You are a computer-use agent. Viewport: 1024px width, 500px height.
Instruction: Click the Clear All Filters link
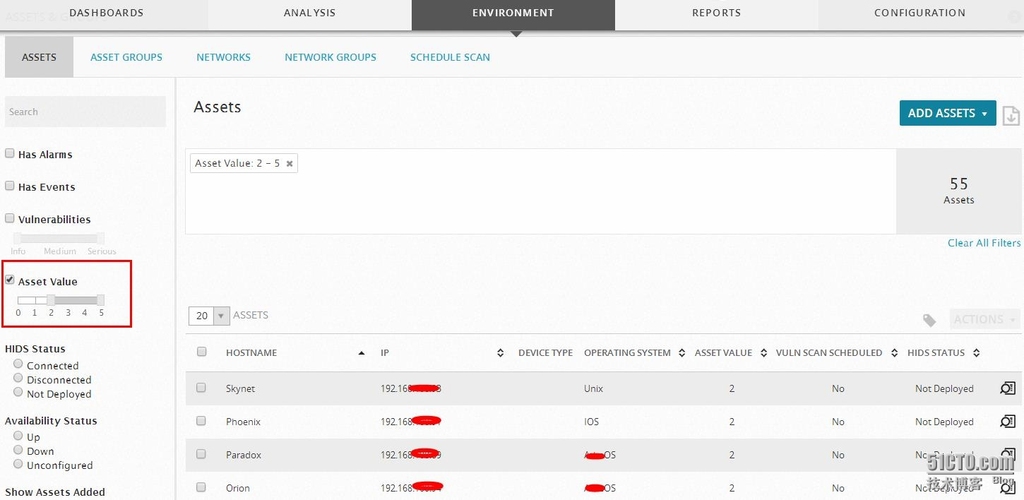(x=984, y=243)
